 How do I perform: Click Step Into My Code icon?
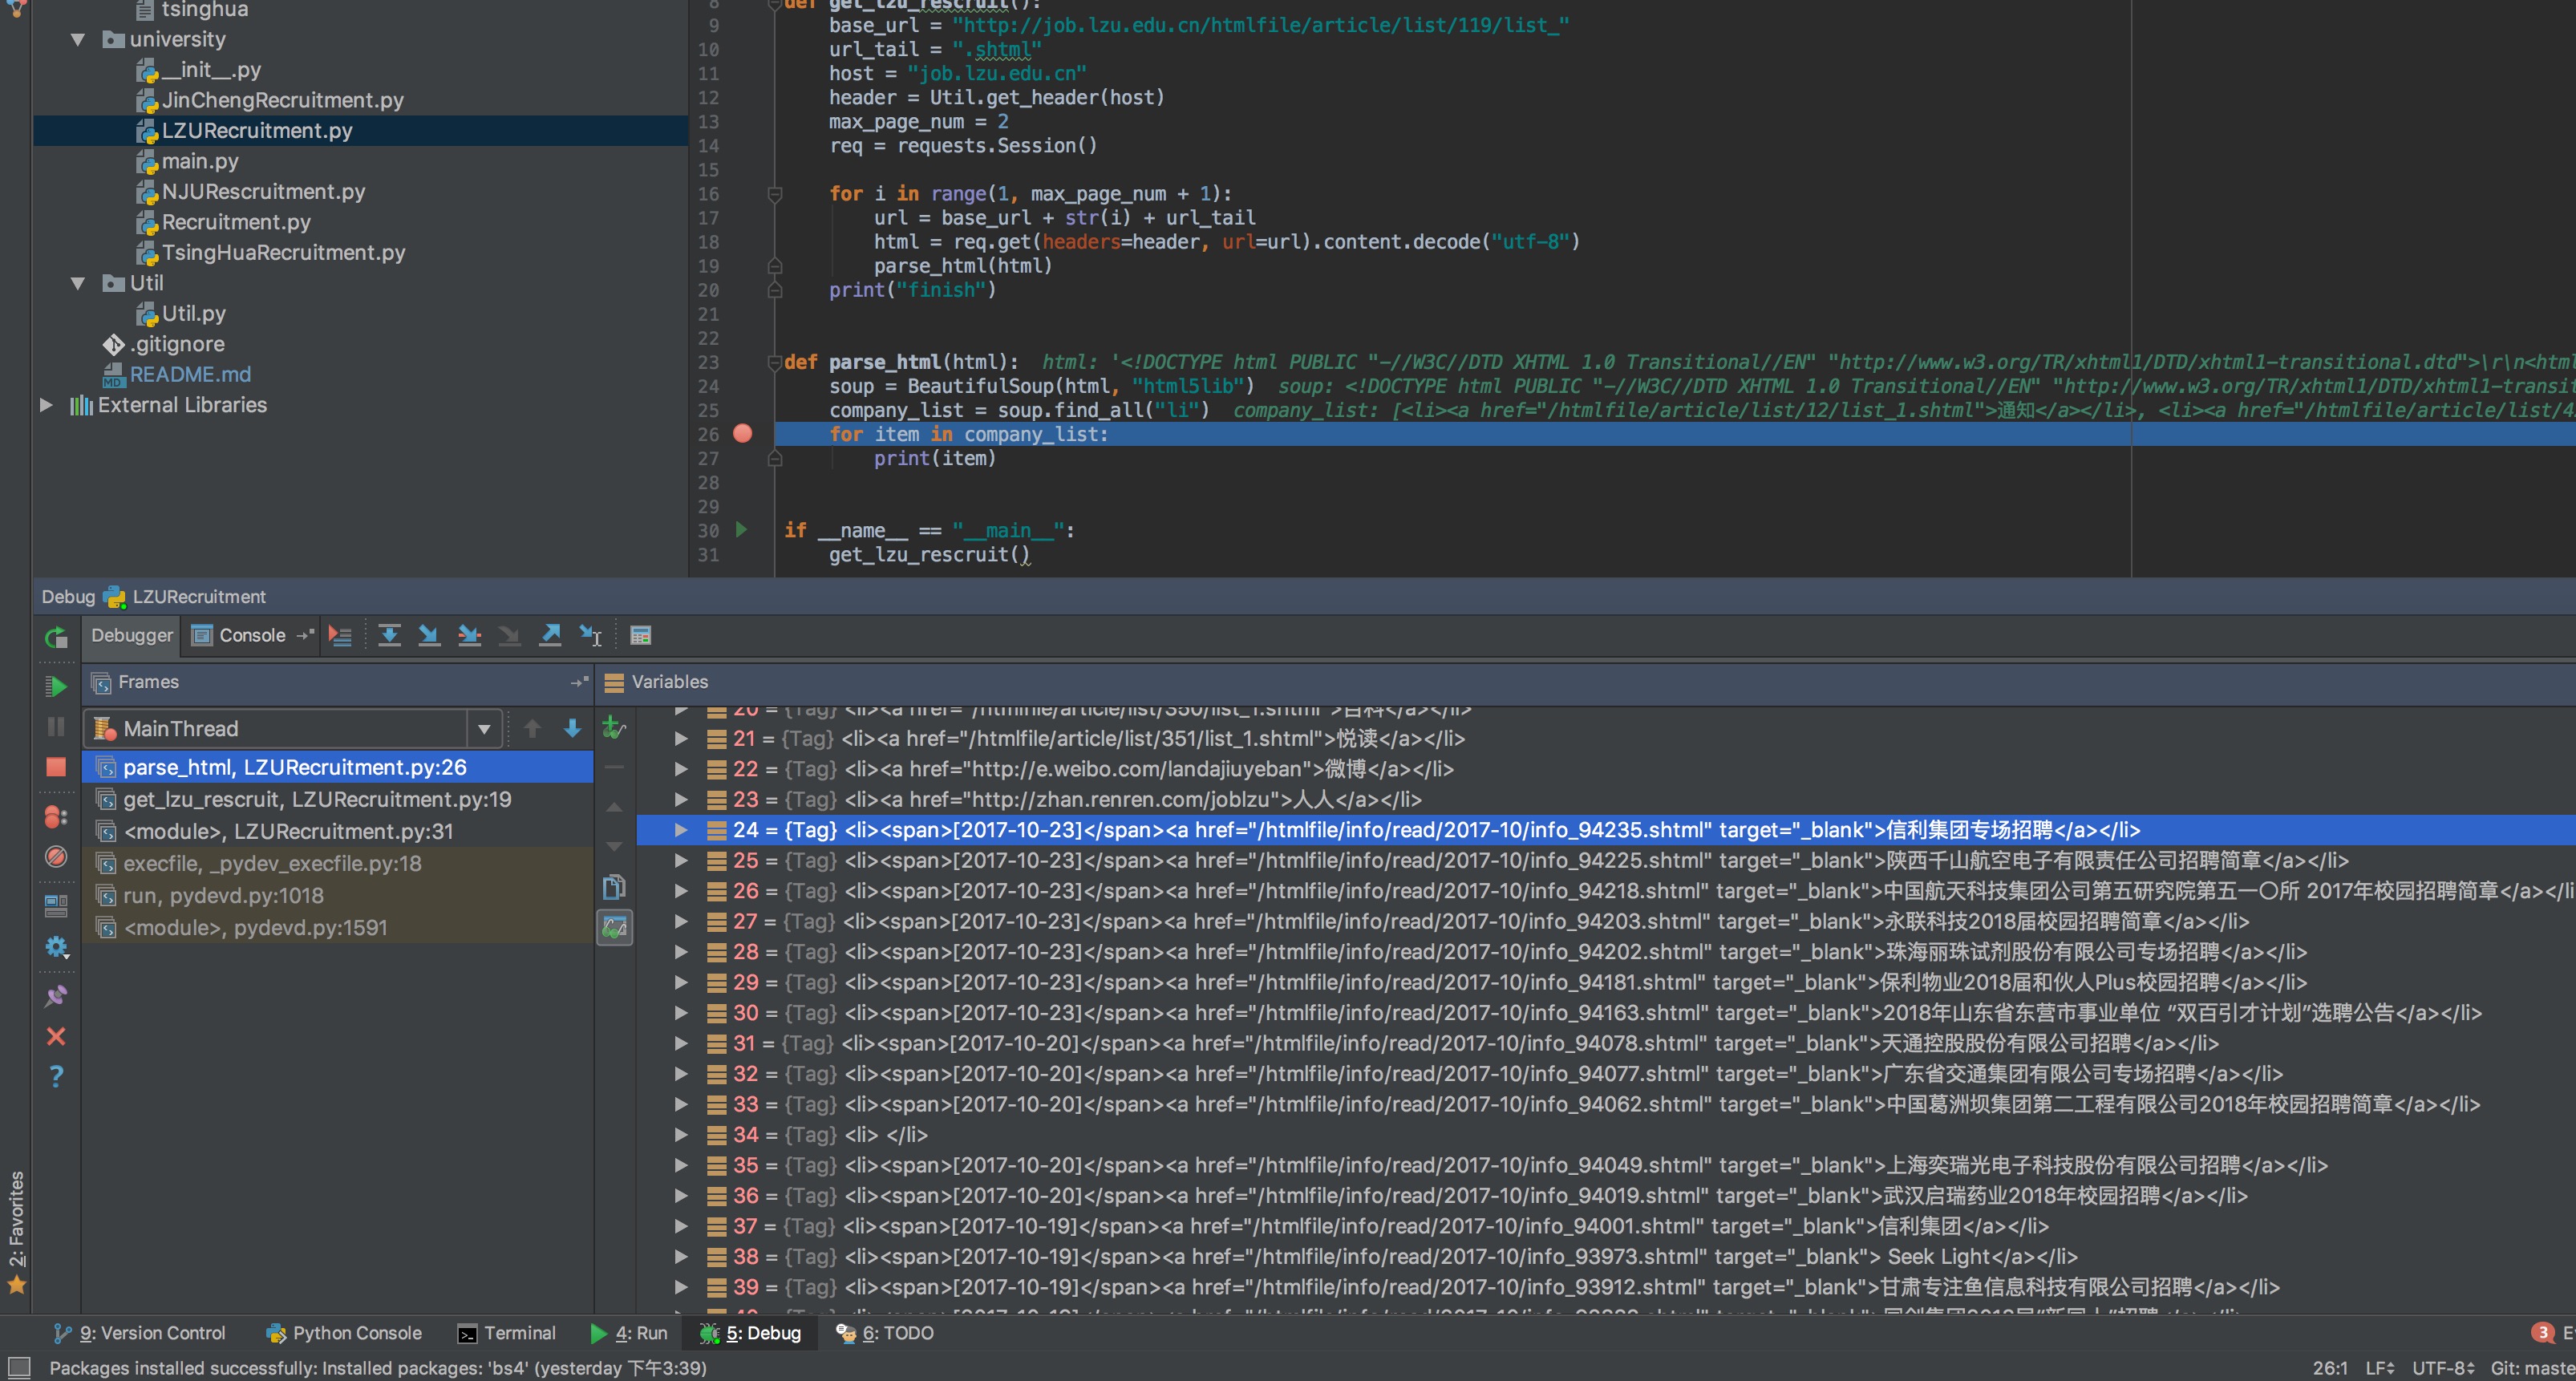[x=469, y=636]
